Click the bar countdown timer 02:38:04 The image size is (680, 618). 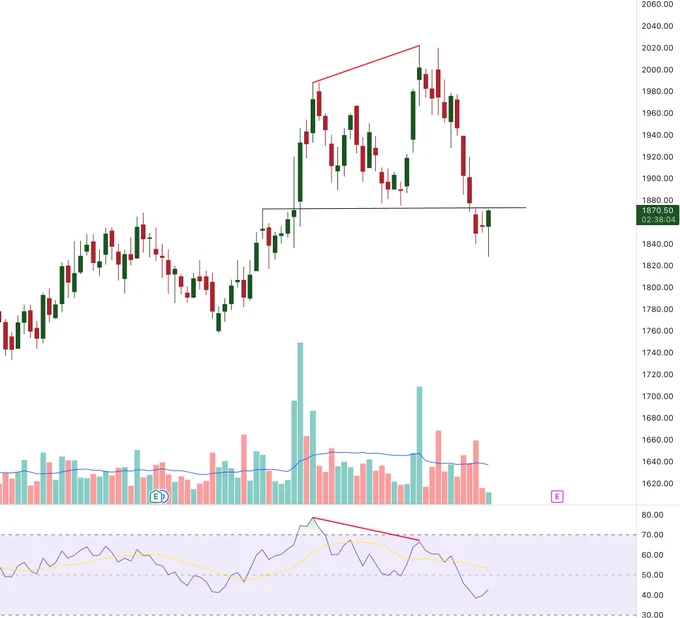(x=657, y=219)
